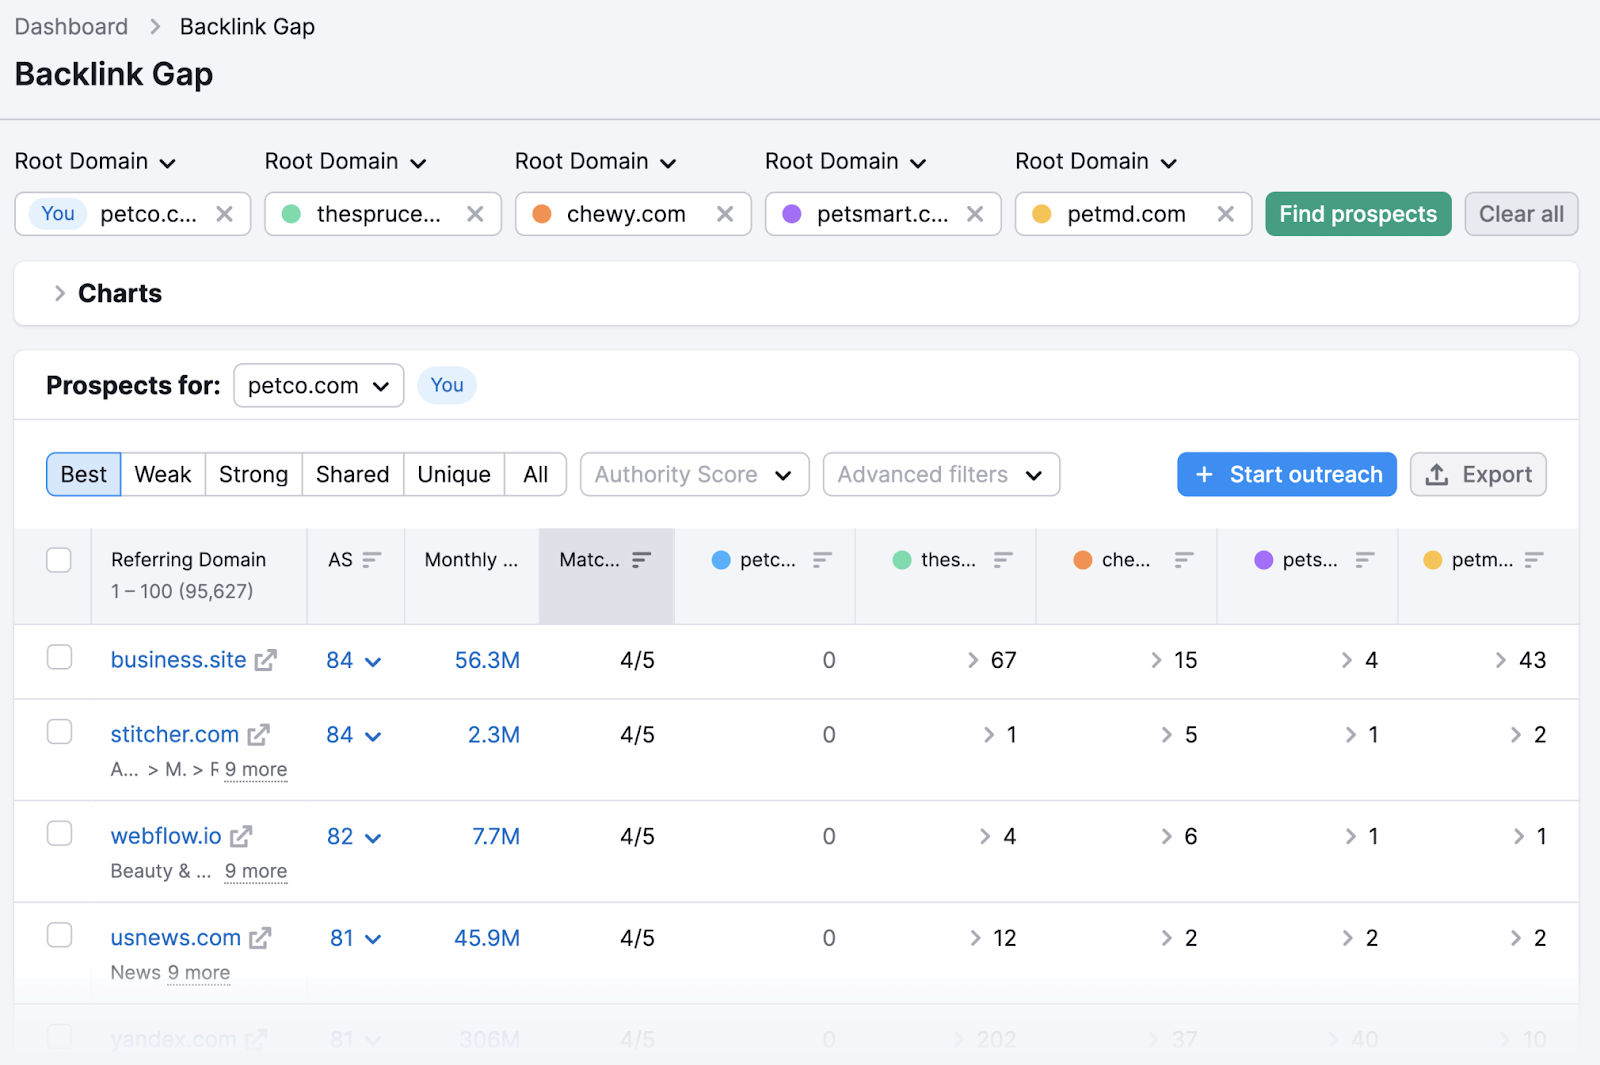
Task: Click the sort icon on the petco.com column
Action: pyautogui.click(x=823, y=558)
